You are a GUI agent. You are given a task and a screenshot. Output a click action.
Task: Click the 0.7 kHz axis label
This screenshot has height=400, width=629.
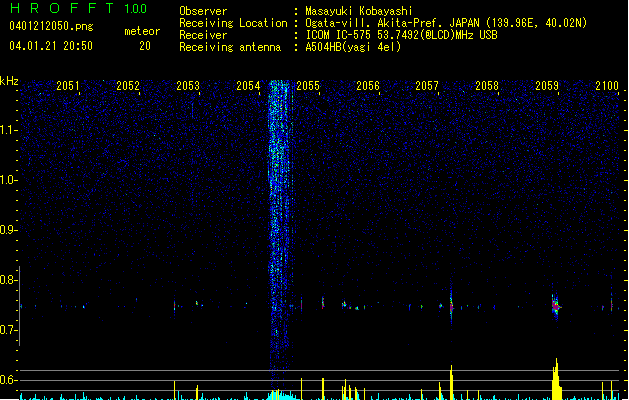click(x=8, y=330)
